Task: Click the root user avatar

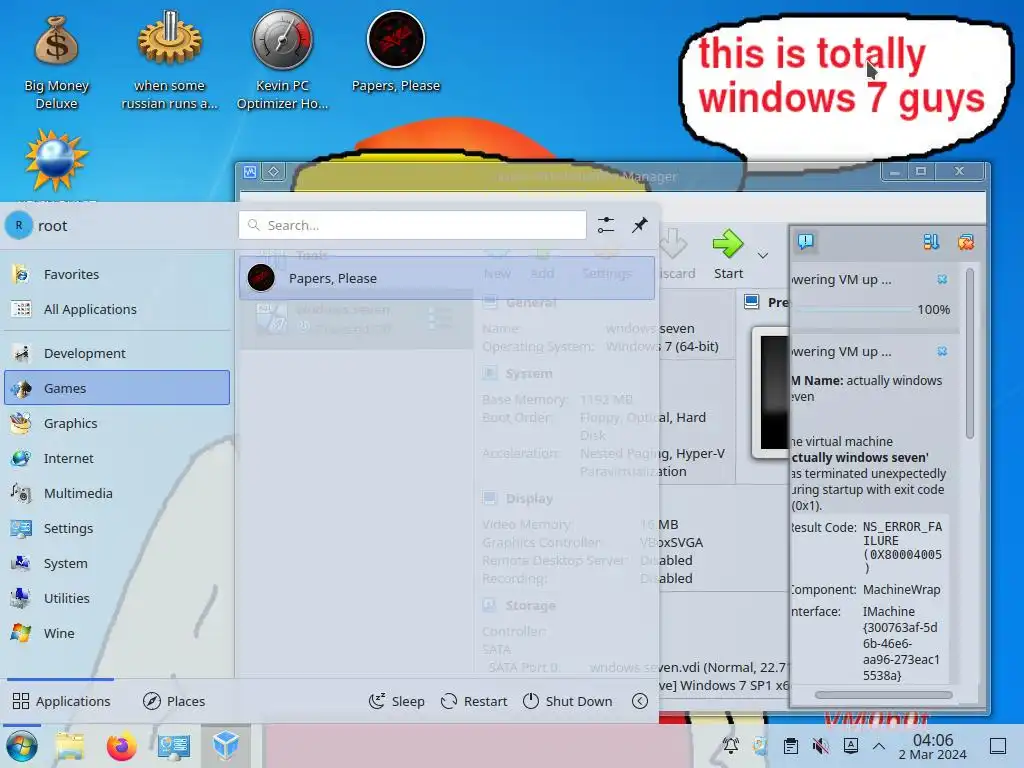Action: coord(19,225)
